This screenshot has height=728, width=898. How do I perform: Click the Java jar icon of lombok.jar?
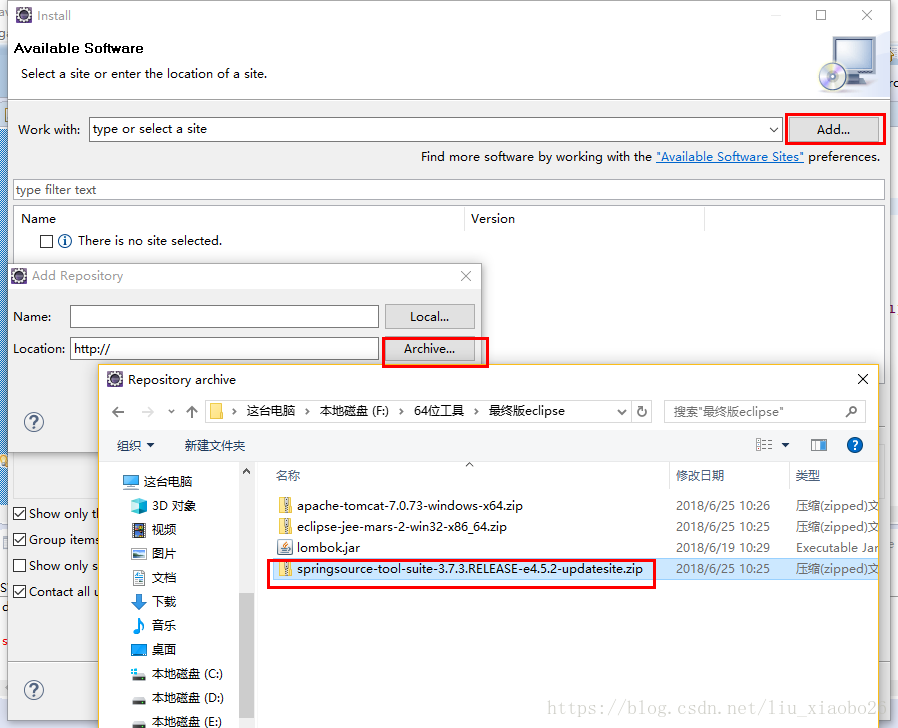[285, 547]
